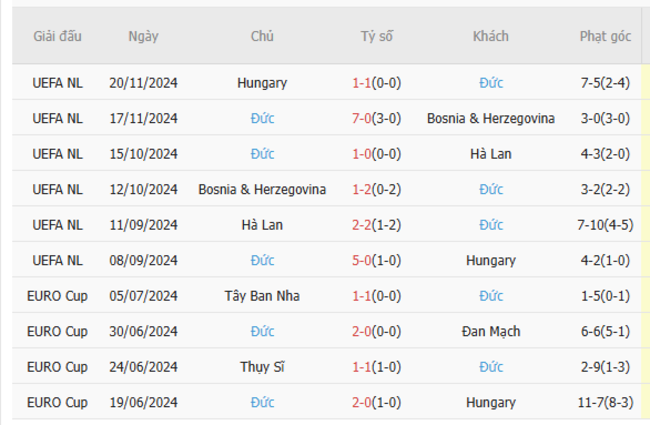Viewport: 650px width, 425px height.
Task: Click the 7-10(4-5) corner kick stat
Action: pyautogui.click(x=605, y=225)
